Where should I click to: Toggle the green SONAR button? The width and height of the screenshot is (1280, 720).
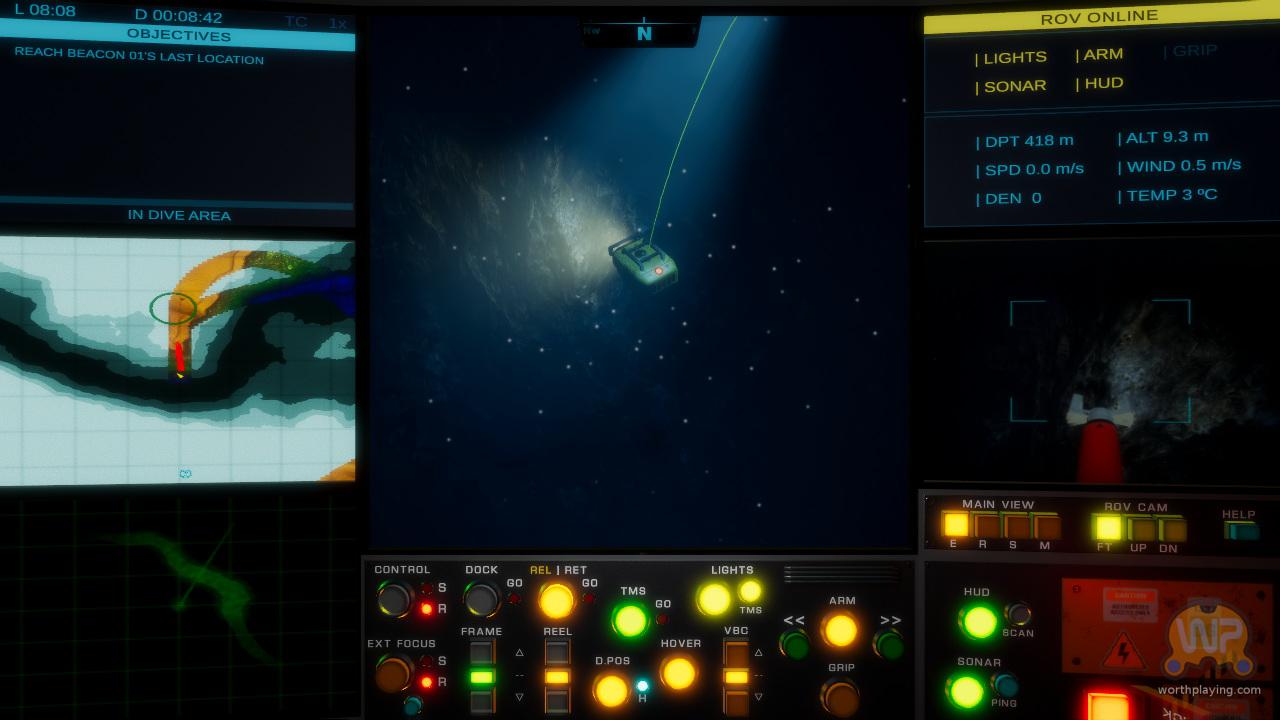[966, 691]
